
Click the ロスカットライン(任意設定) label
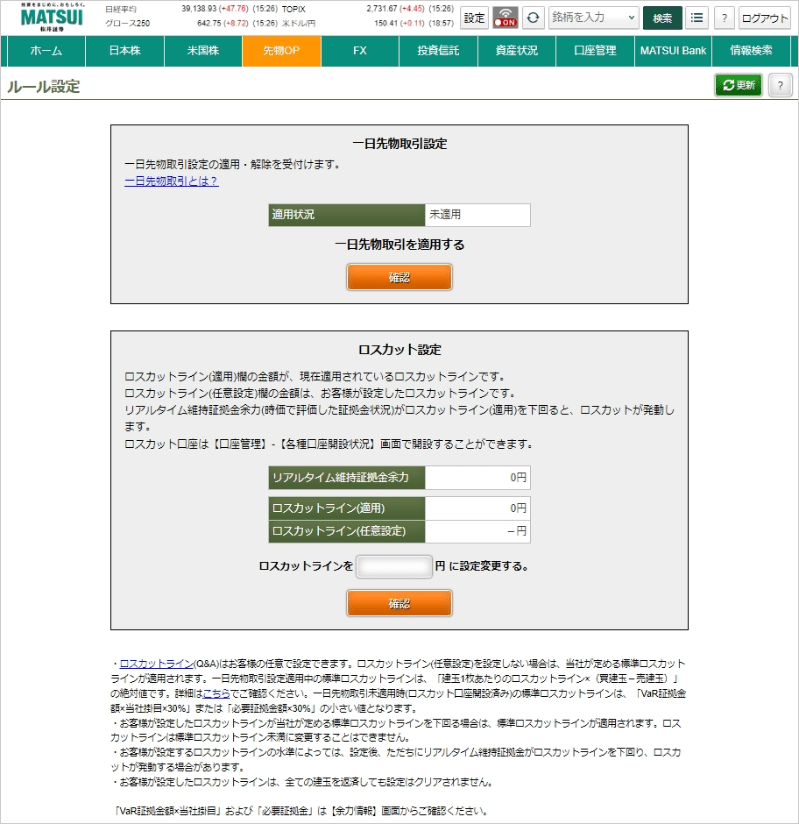[x=347, y=531]
